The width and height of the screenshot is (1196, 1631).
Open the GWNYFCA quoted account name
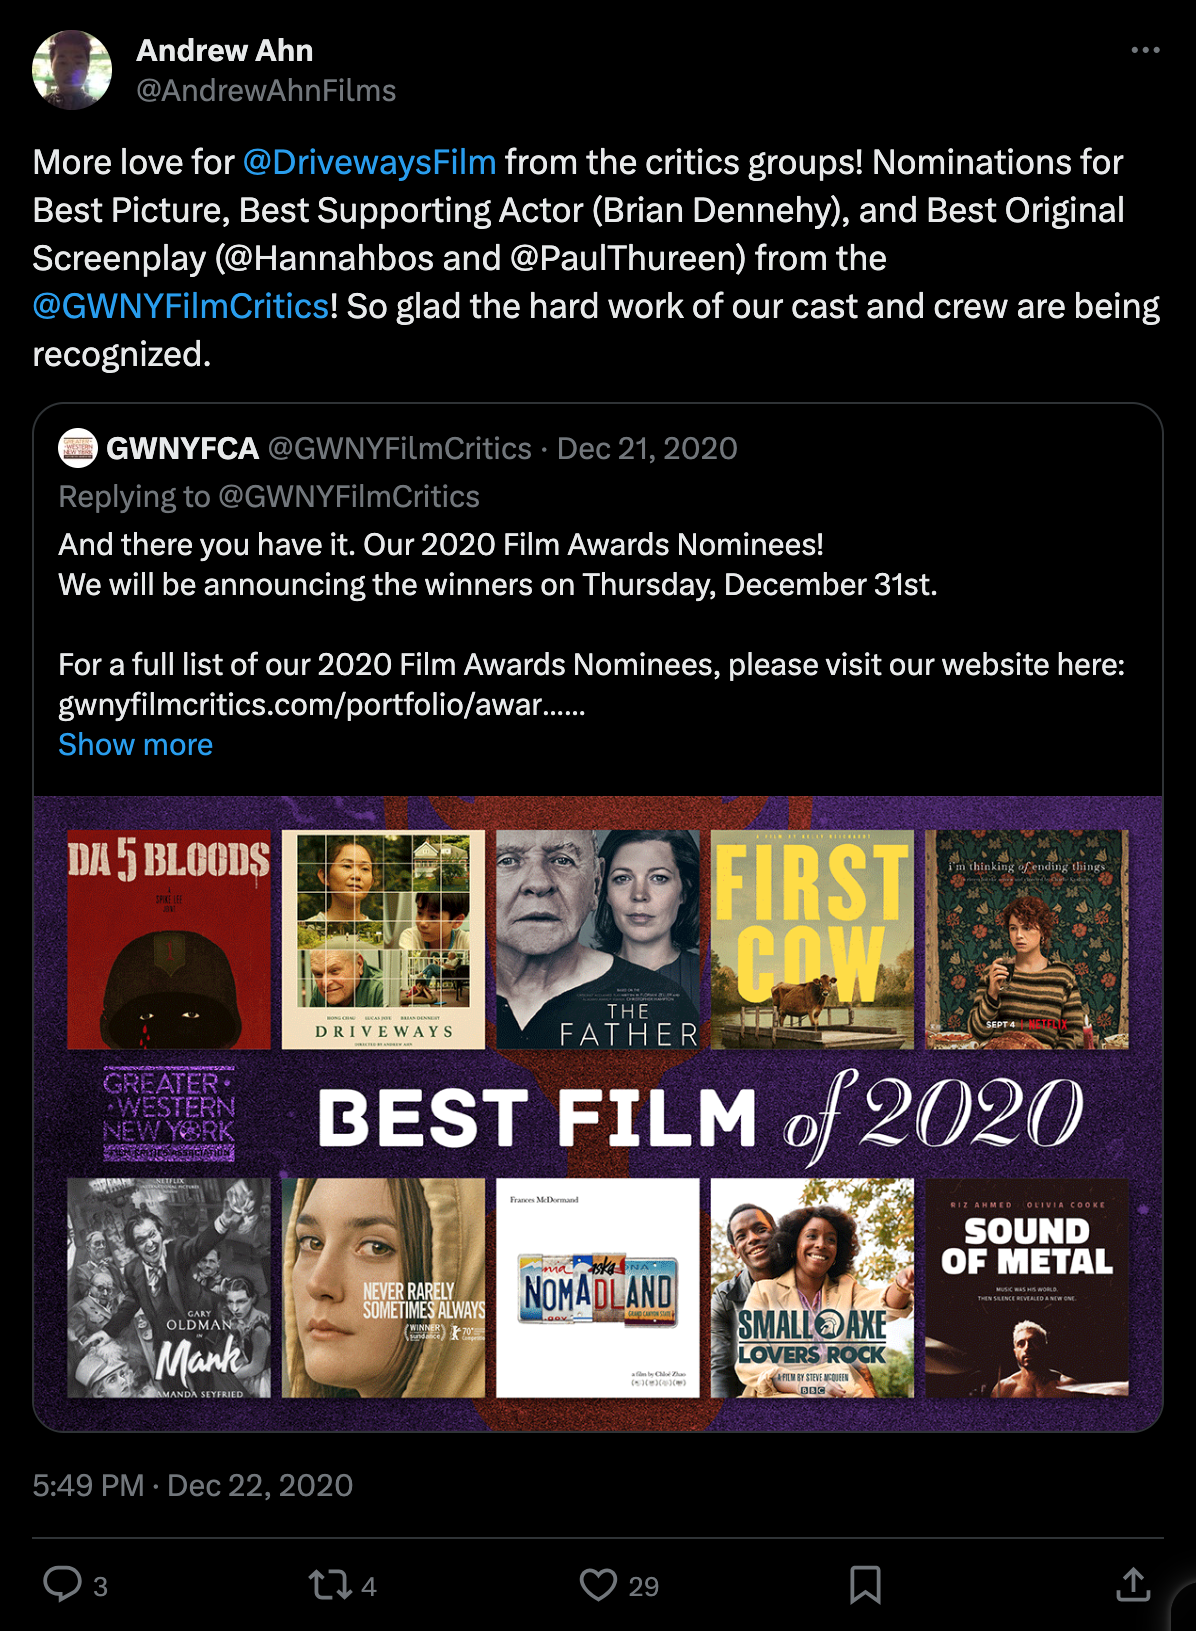183,449
